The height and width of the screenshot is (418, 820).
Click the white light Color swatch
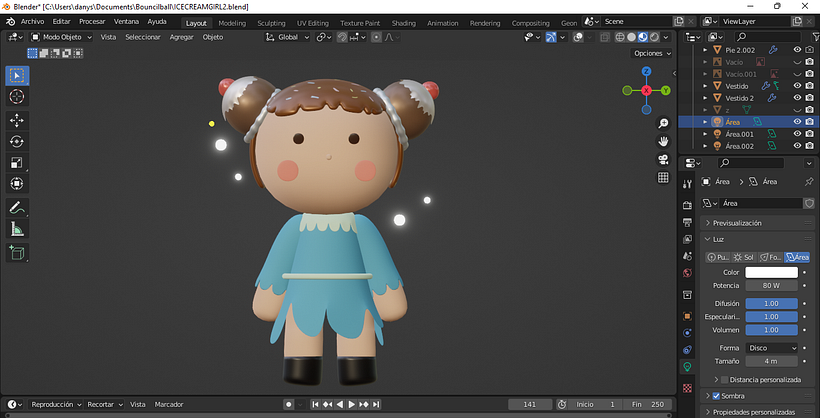click(771, 273)
